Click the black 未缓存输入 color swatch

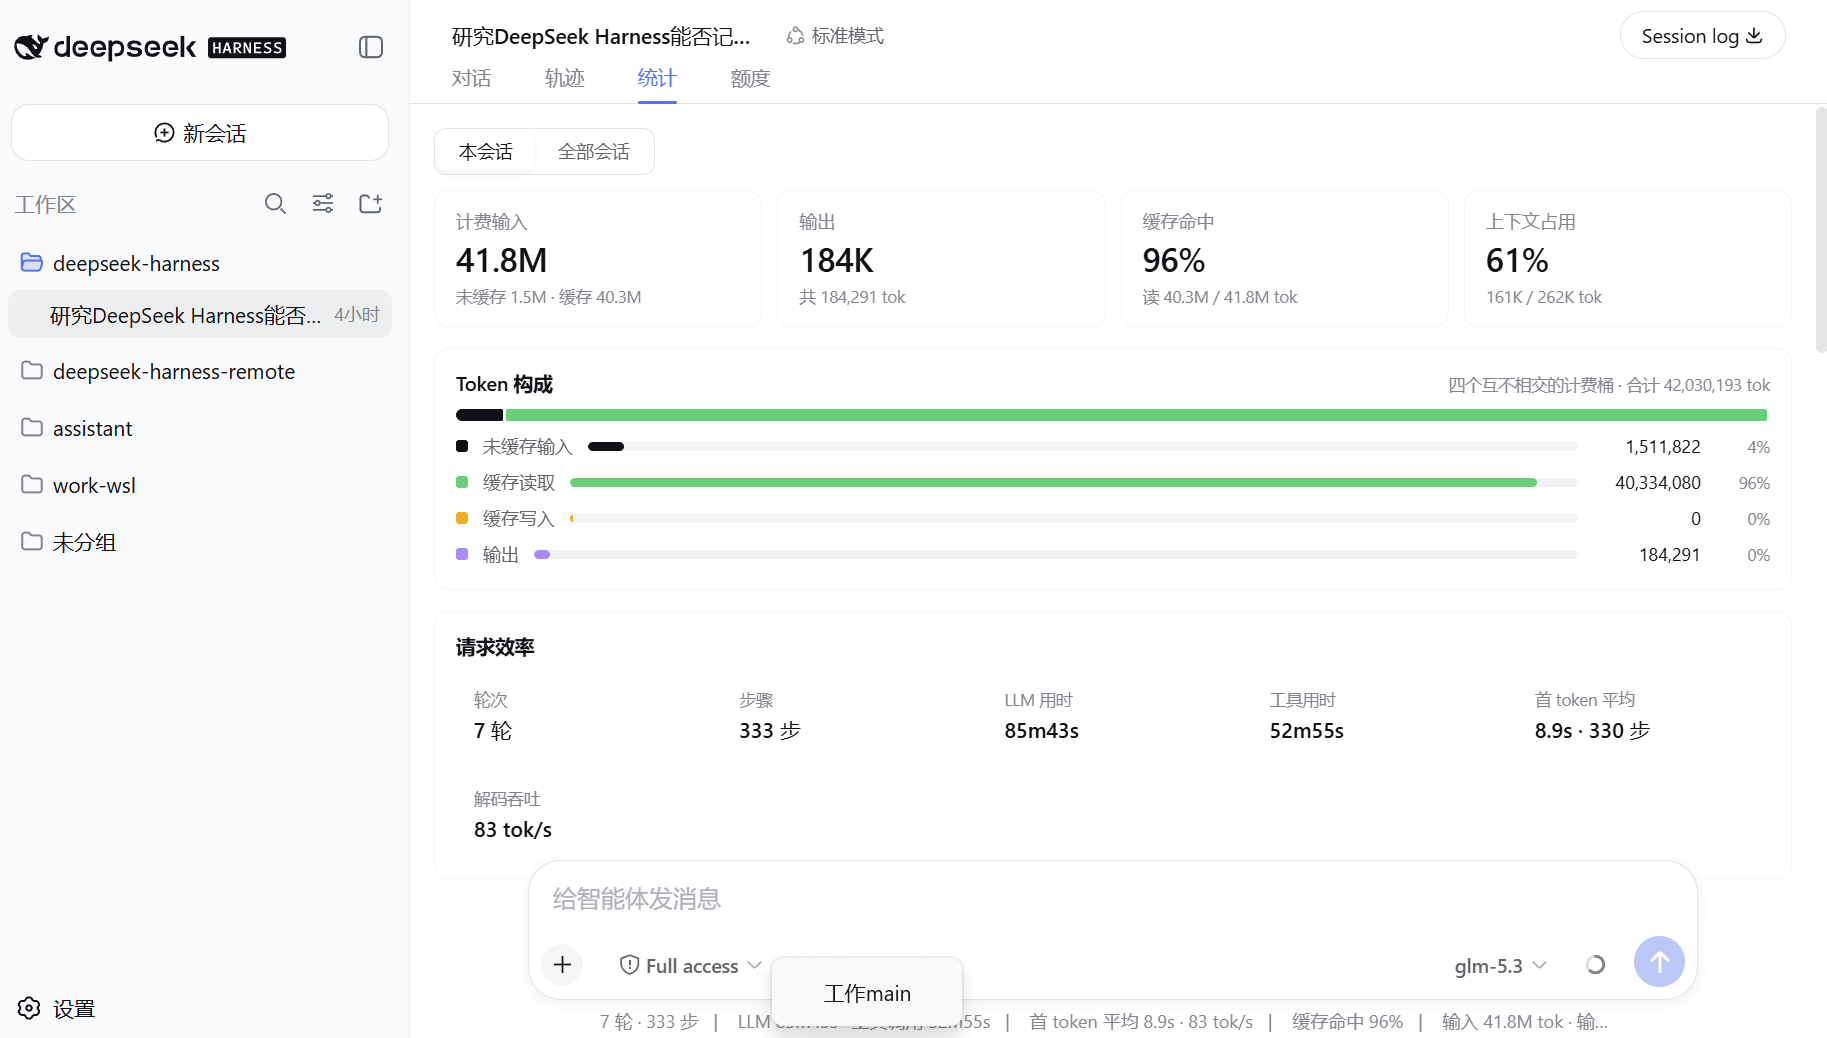(x=462, y=446)
